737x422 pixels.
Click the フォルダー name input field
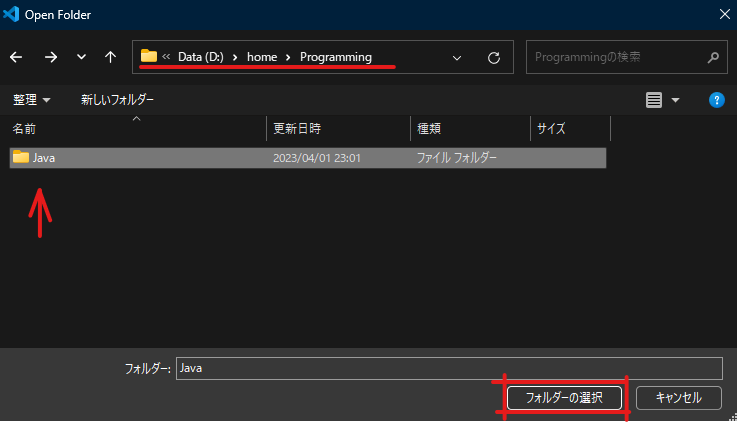(x=448, y=368)
